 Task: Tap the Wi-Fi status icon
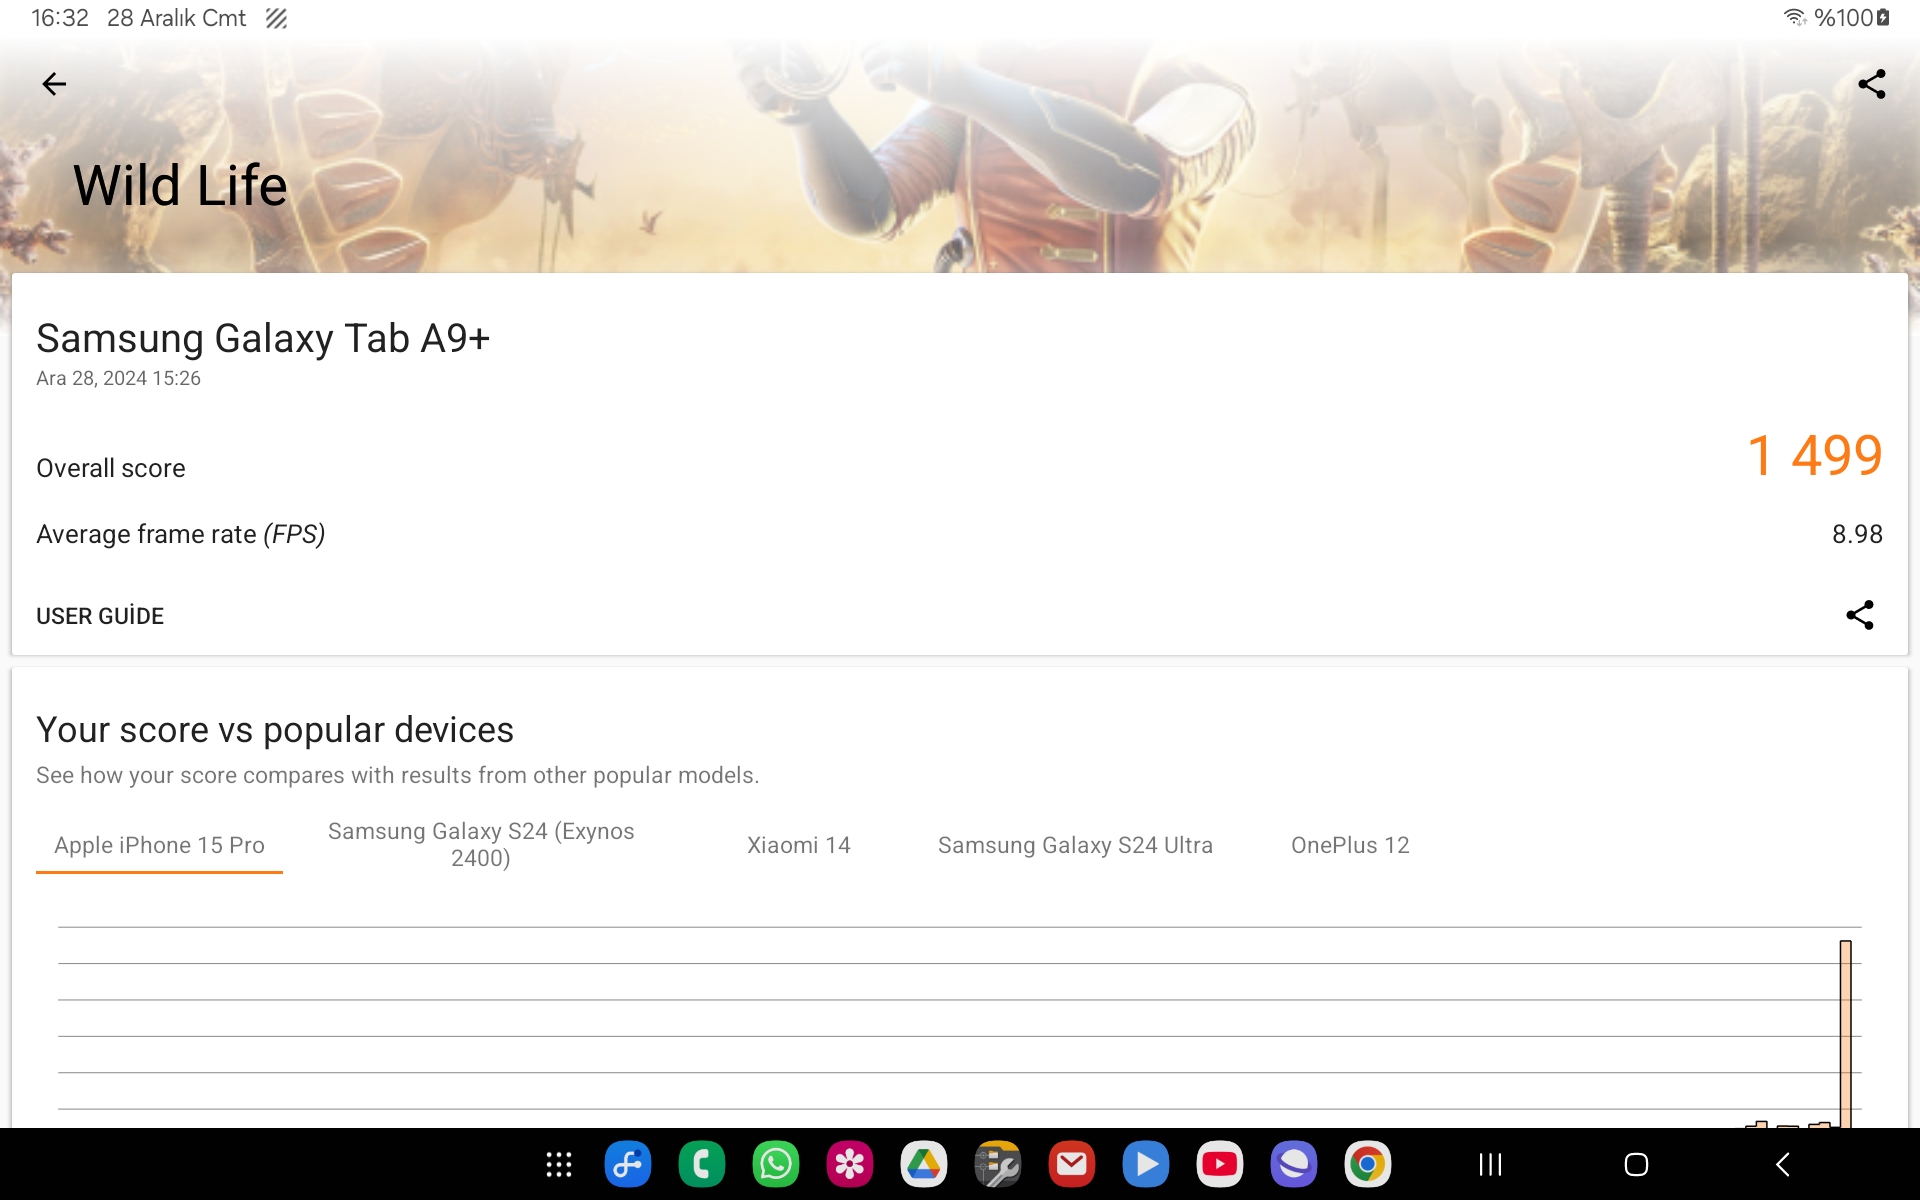pyautogui.click(x=1795, y=18)
